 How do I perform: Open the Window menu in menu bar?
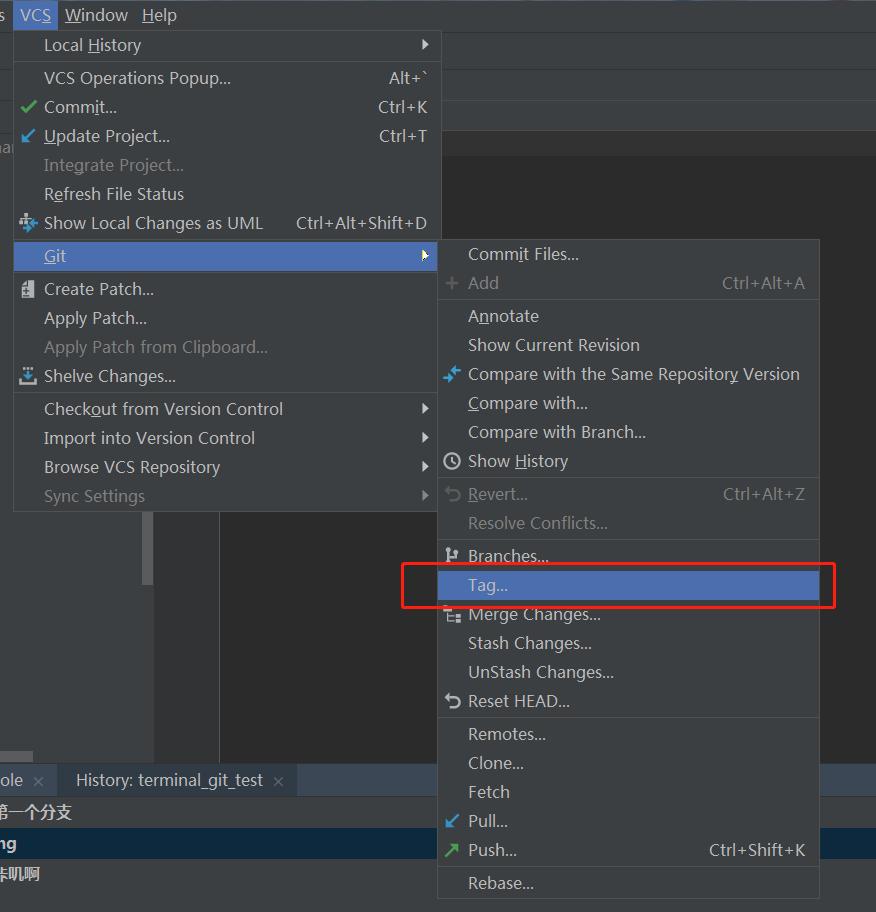point(96,15)
